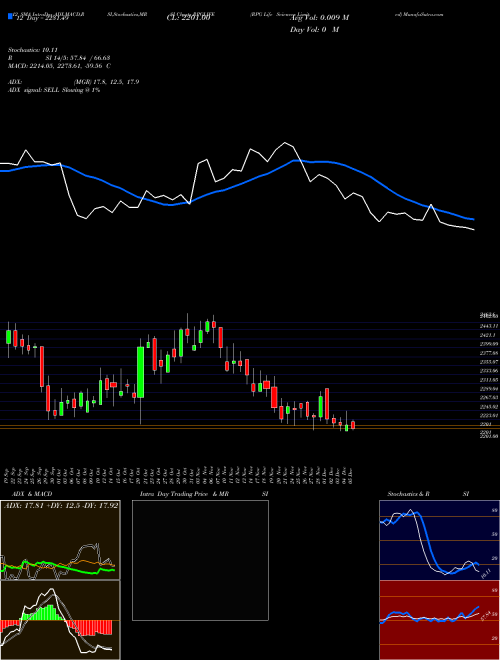The width and height of the screenshot is (500, 660).
Task: Click the MACD histogram panel
Action: pos(61,620)
